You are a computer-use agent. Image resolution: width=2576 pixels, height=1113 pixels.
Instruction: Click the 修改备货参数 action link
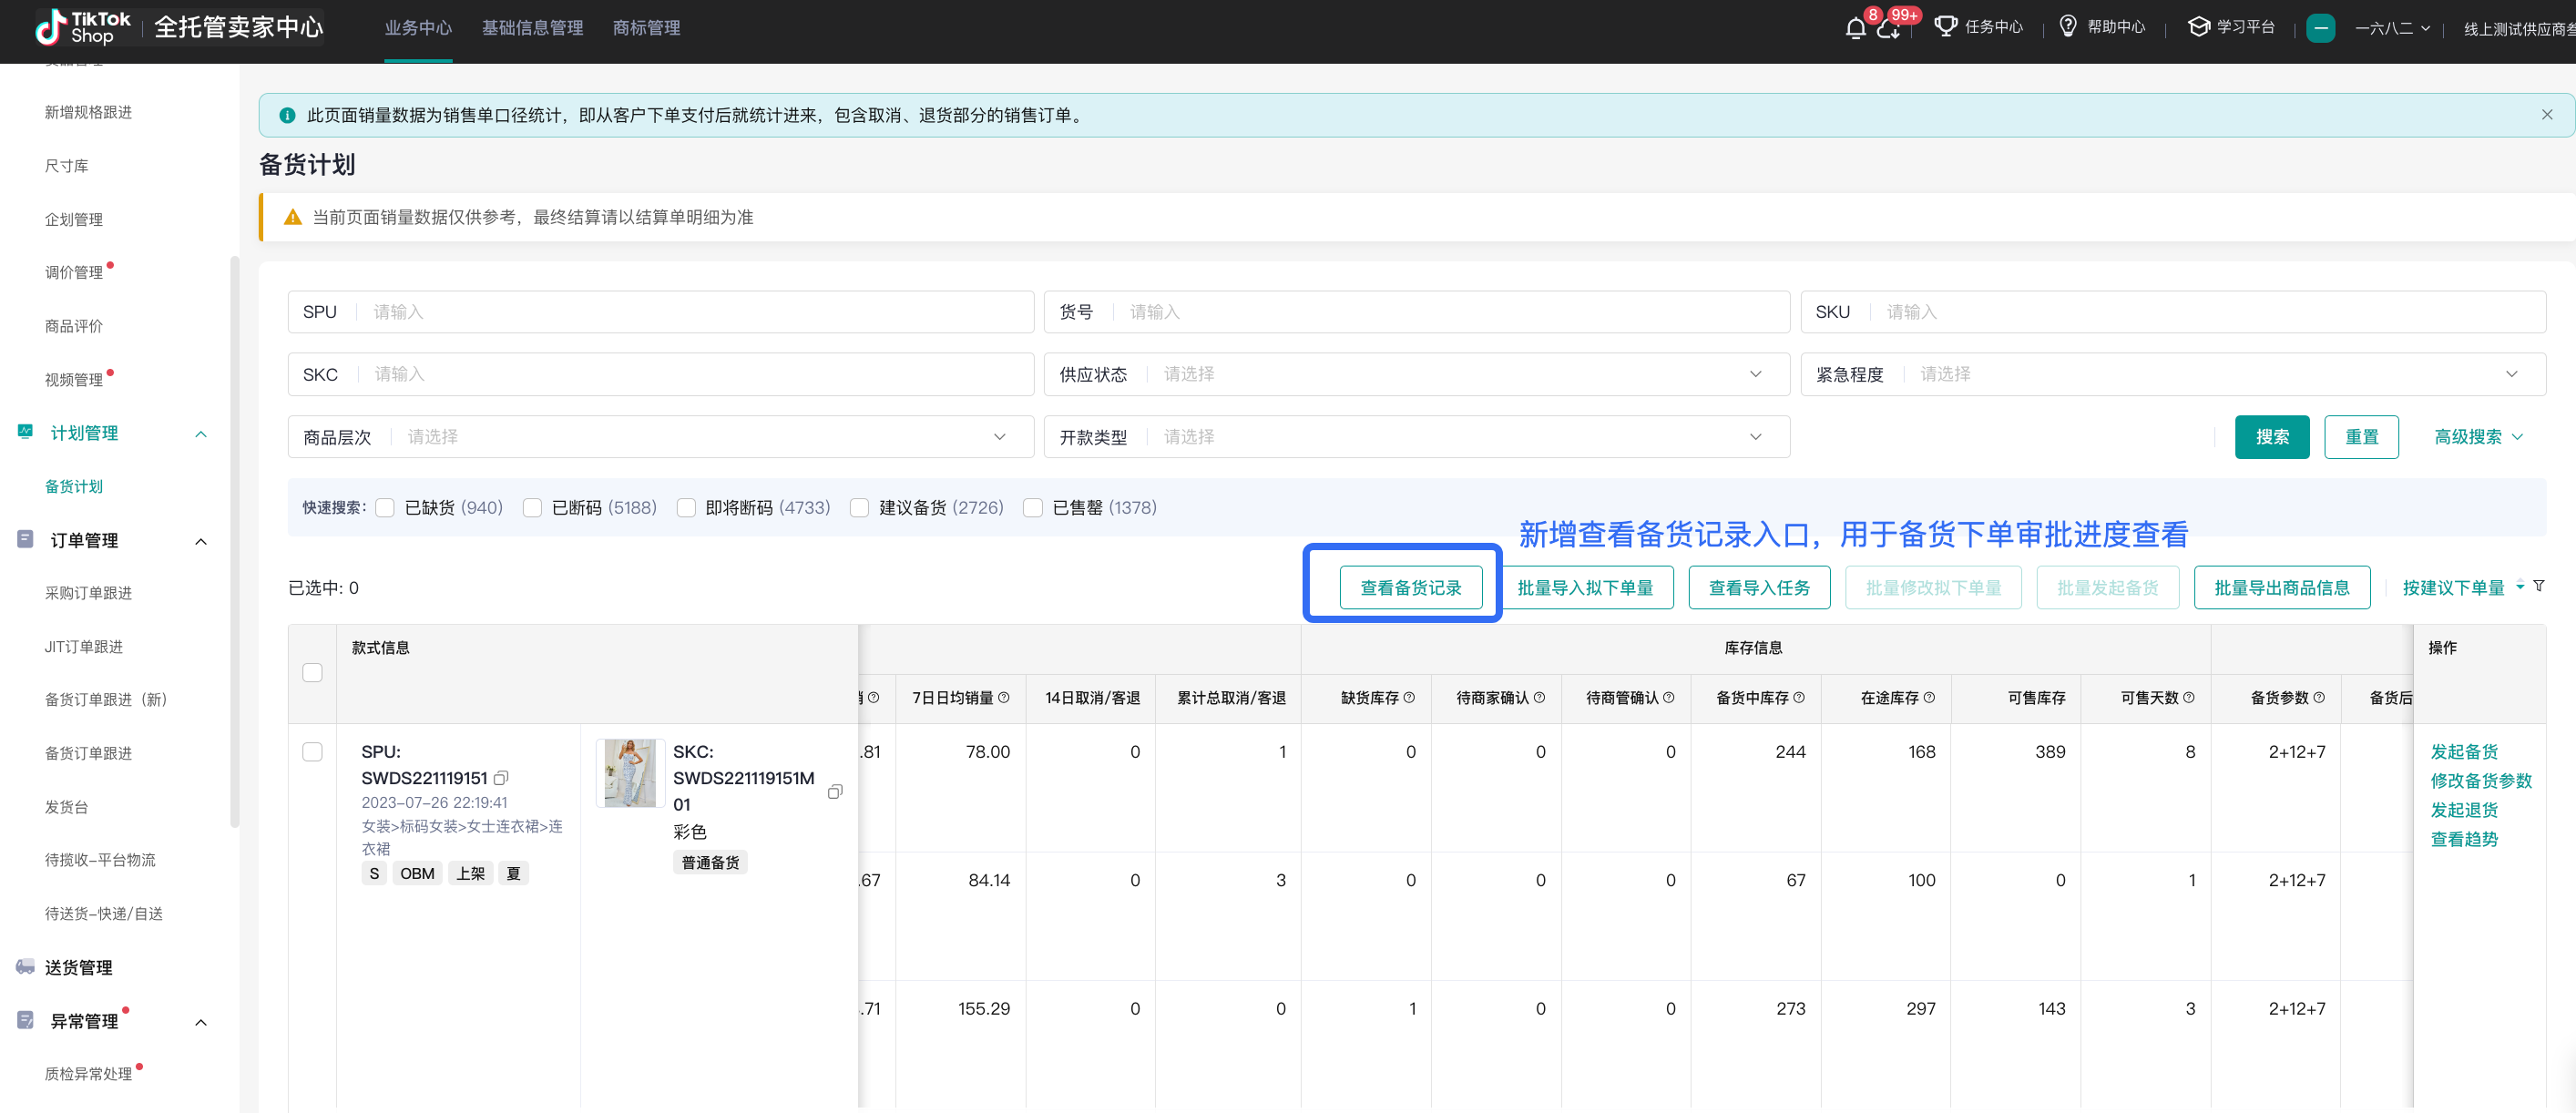2481,781
